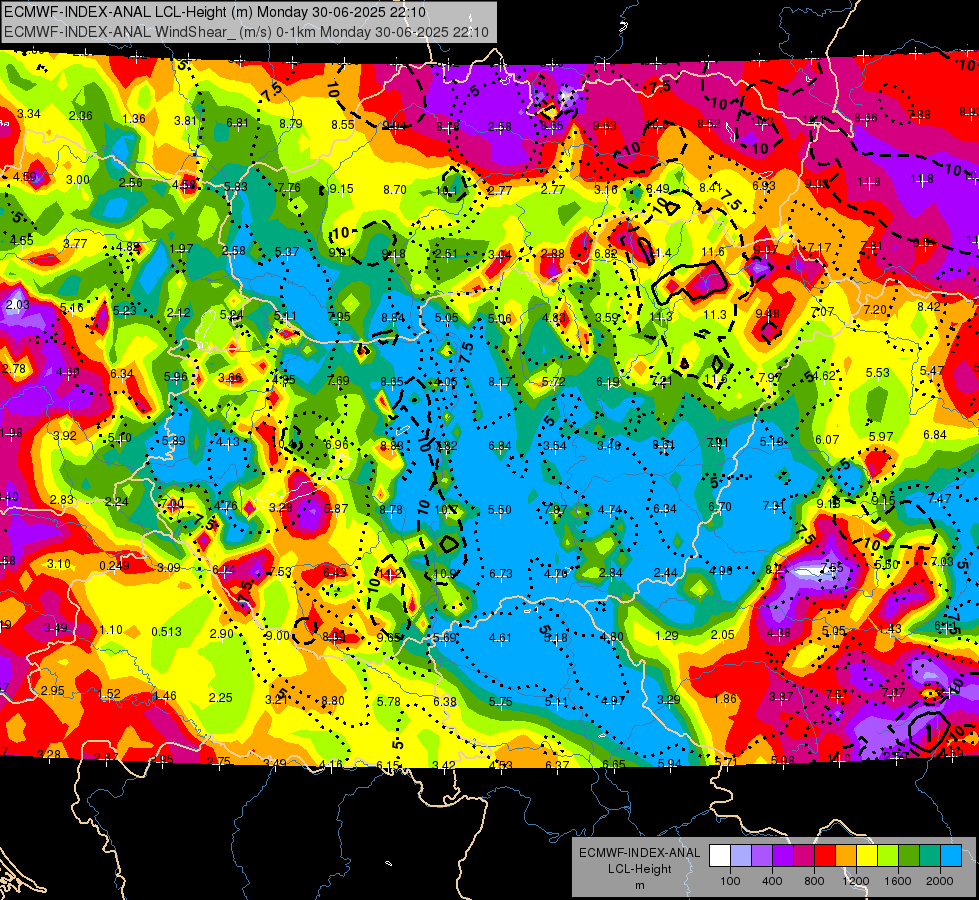Click the wind shear value 9.63
Image resolution: width=979 pixels, height=900 pixels.
coord(604,126)
